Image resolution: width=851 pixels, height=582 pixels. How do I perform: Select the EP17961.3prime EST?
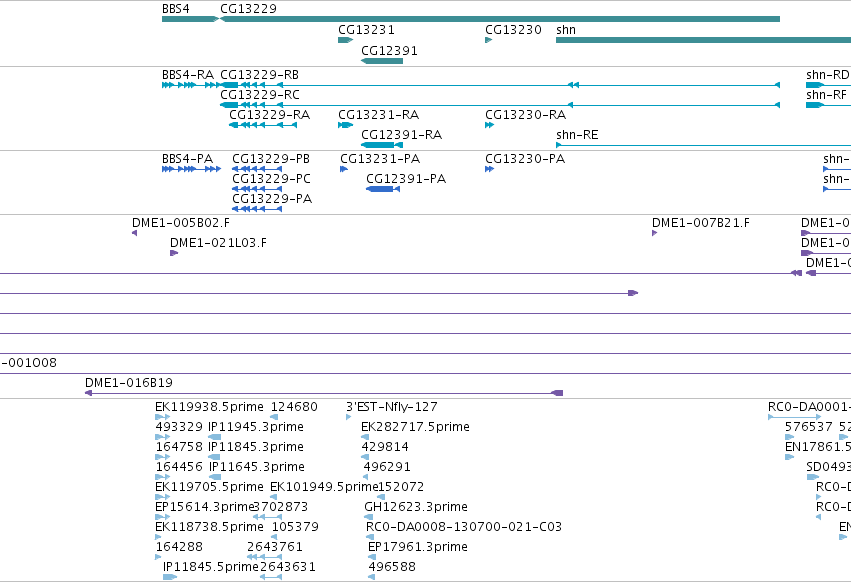coord(371,557)
